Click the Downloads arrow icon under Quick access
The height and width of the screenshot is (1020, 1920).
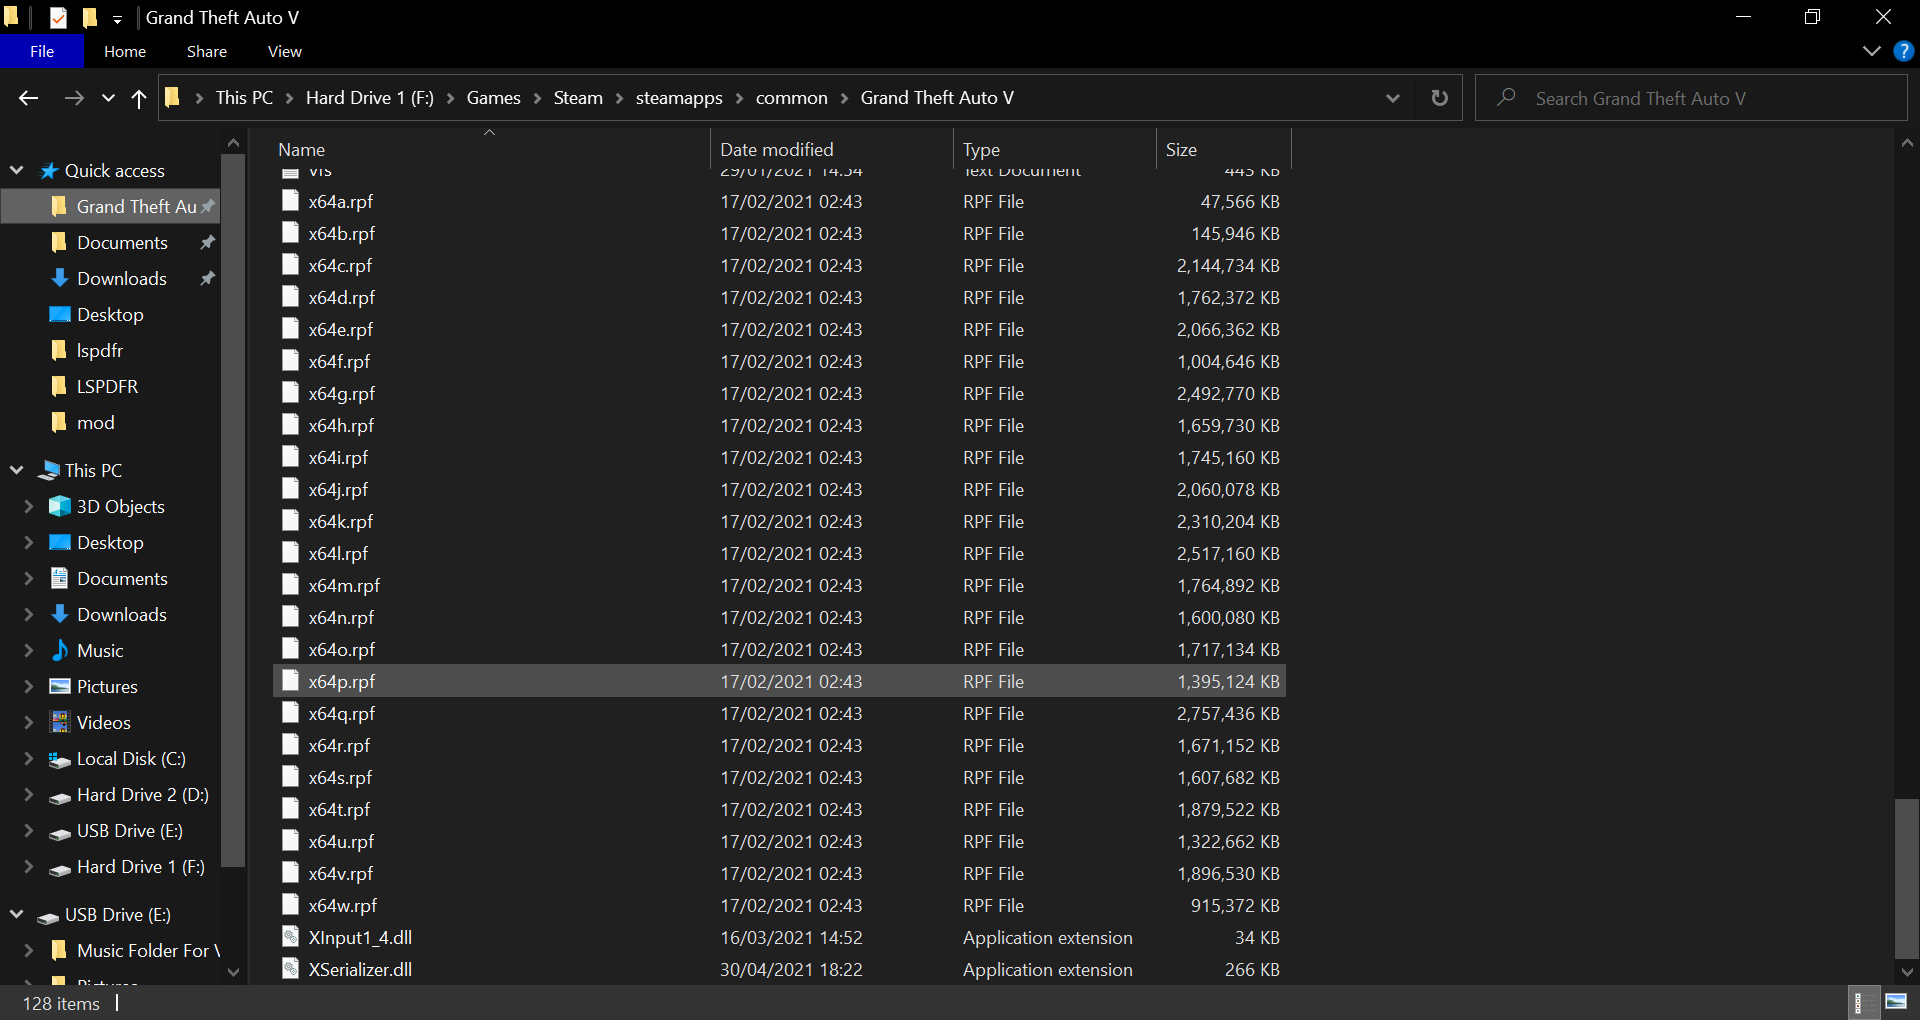coord(60,278)
